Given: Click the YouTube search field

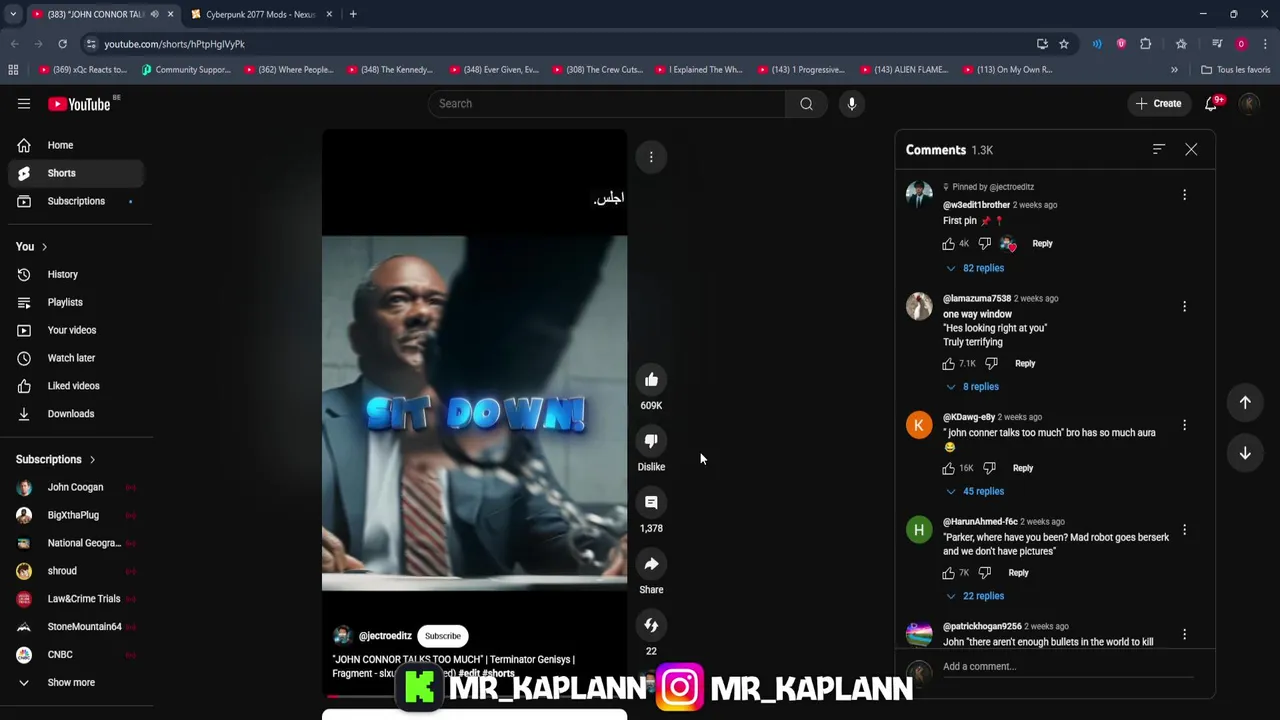Looking at the screenshot, I should point(607,104).
